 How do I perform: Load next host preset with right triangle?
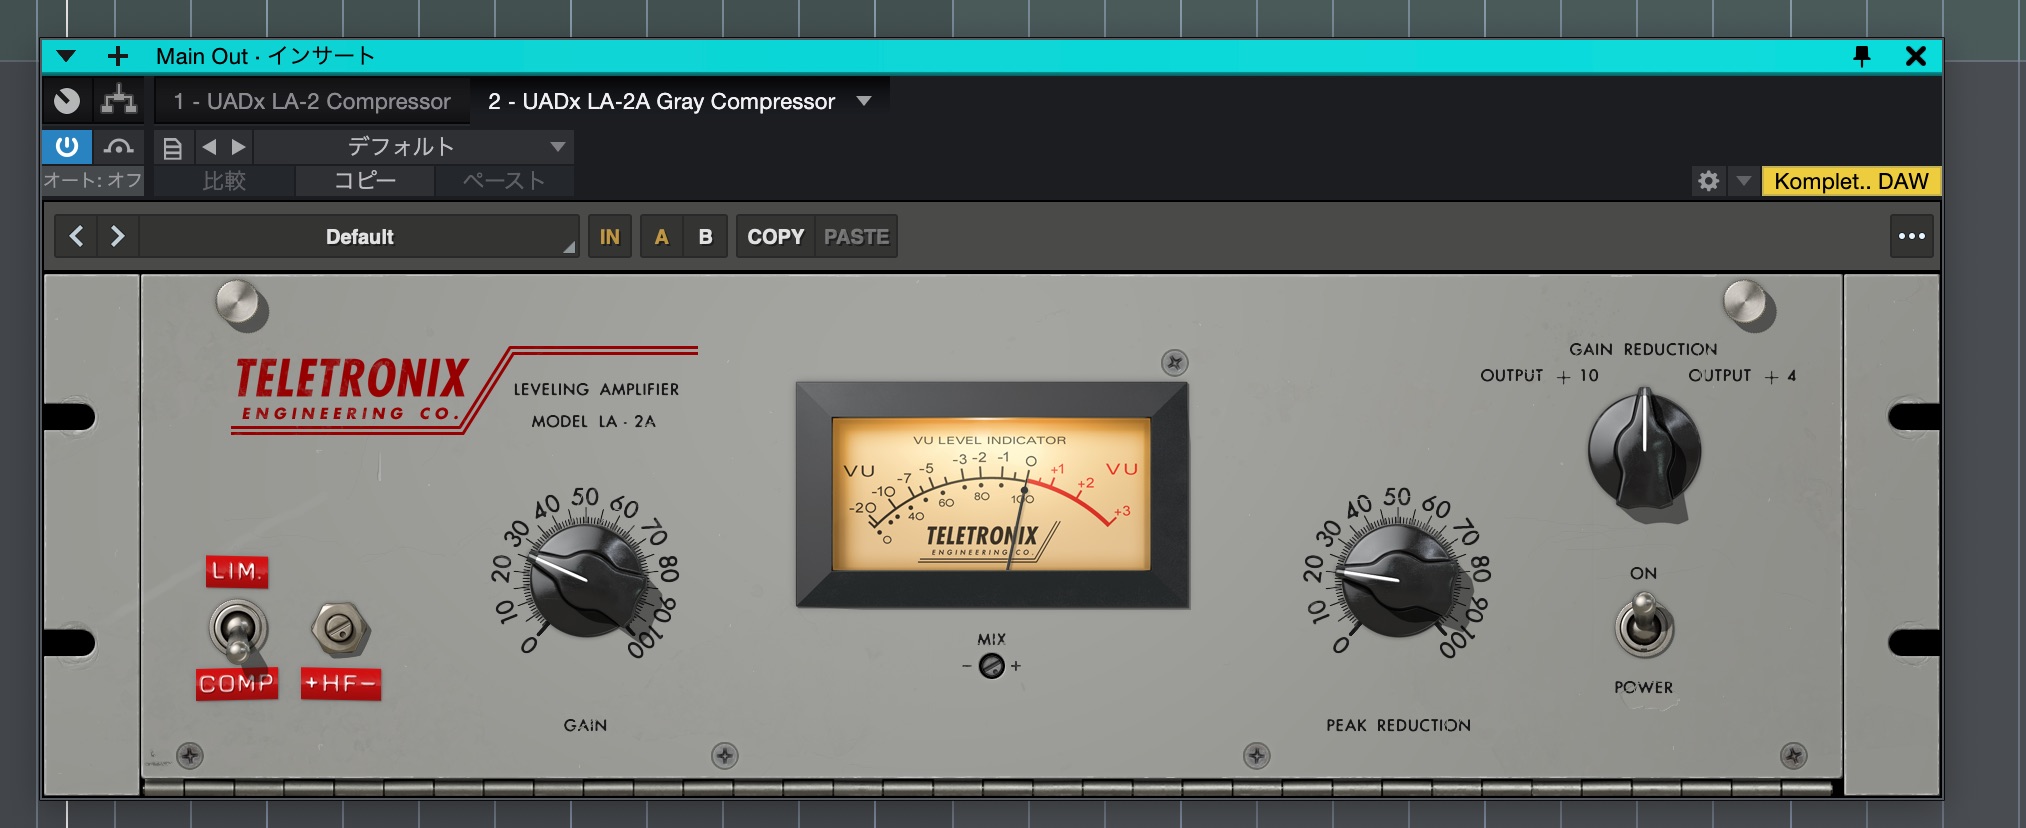pos(238,147)
